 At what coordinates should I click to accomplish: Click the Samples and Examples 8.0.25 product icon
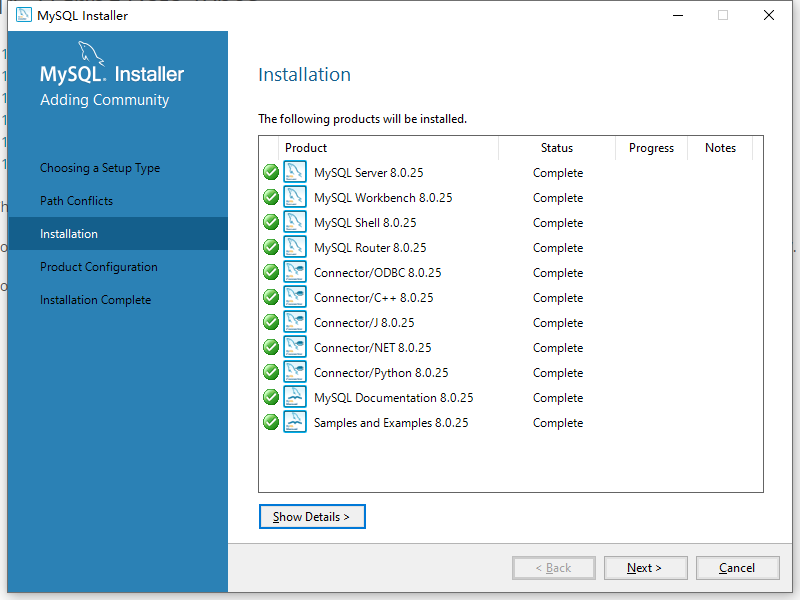295,422
